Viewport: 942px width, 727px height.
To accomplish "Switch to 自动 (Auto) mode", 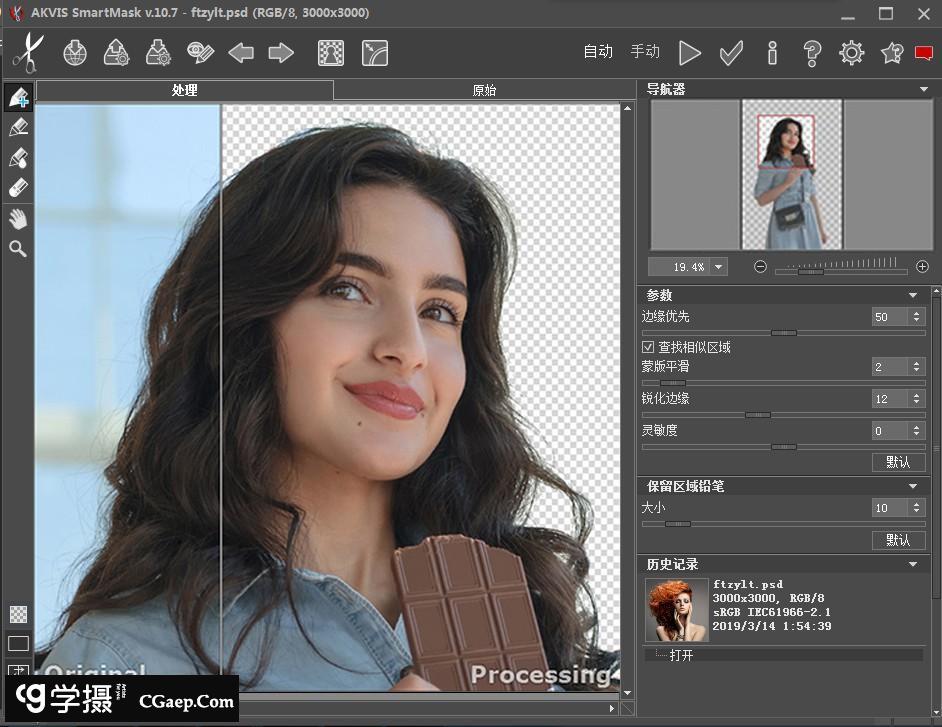I will click(x=598, y=52).
